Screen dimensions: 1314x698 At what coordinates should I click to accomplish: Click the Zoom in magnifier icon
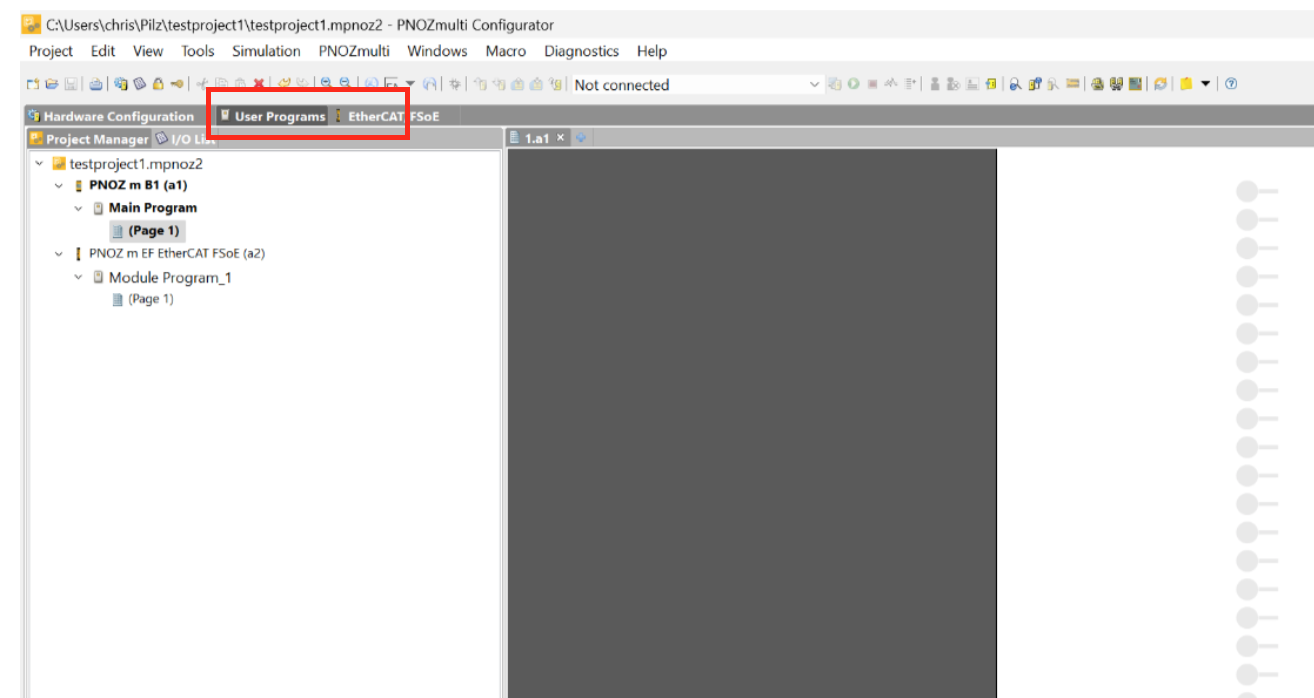[326, 84]
